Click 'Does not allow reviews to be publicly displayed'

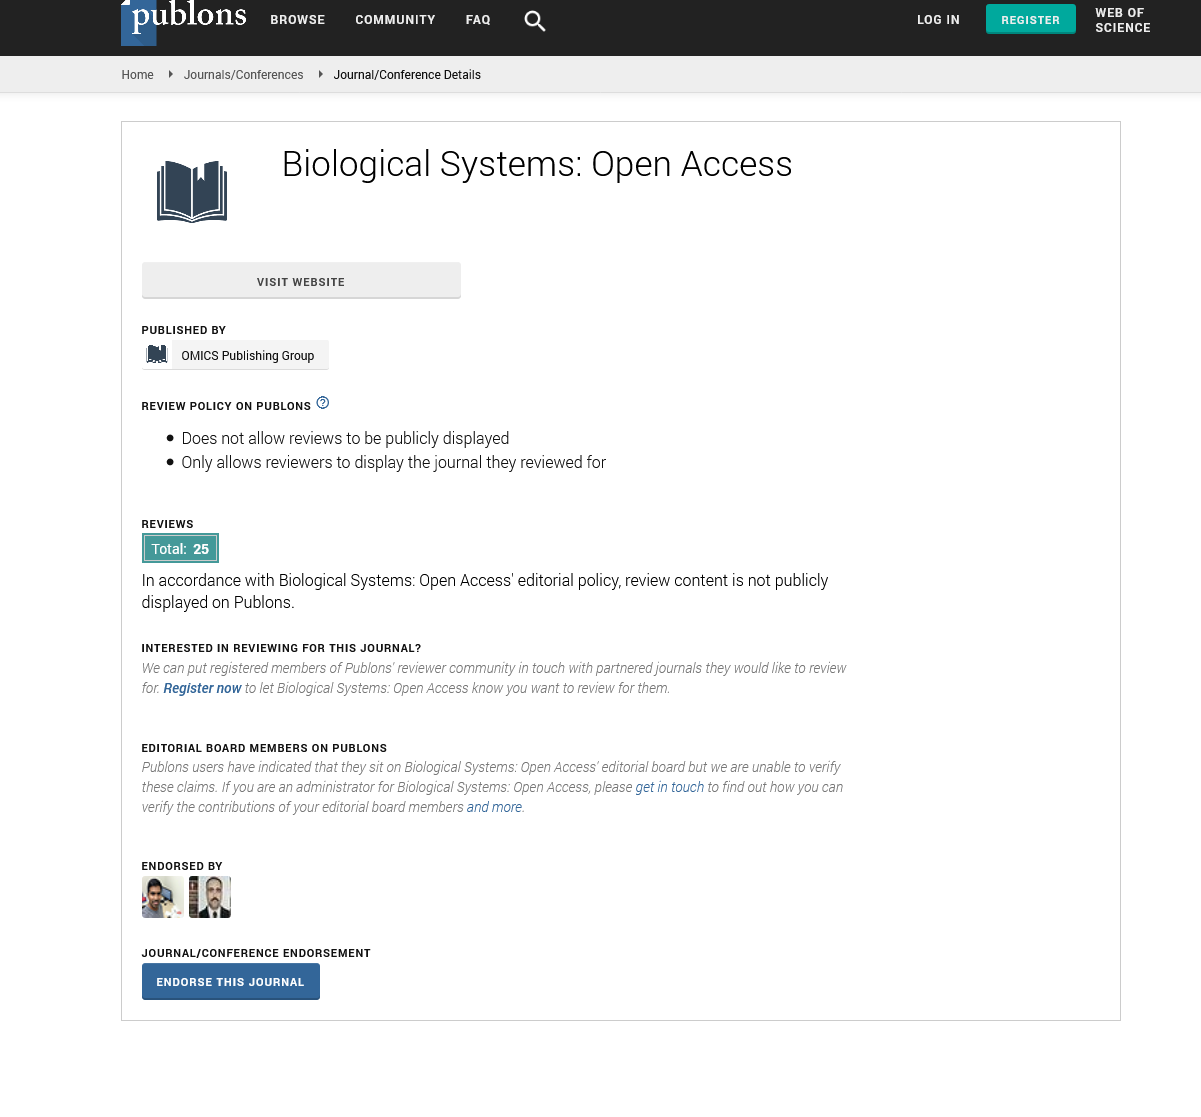(345, 438)
